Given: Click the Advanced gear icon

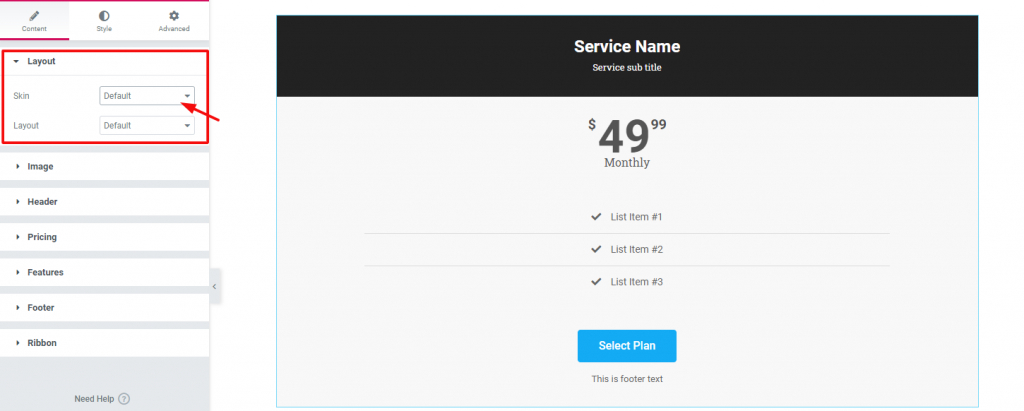Looking at the screenshot, I should 174,16.
